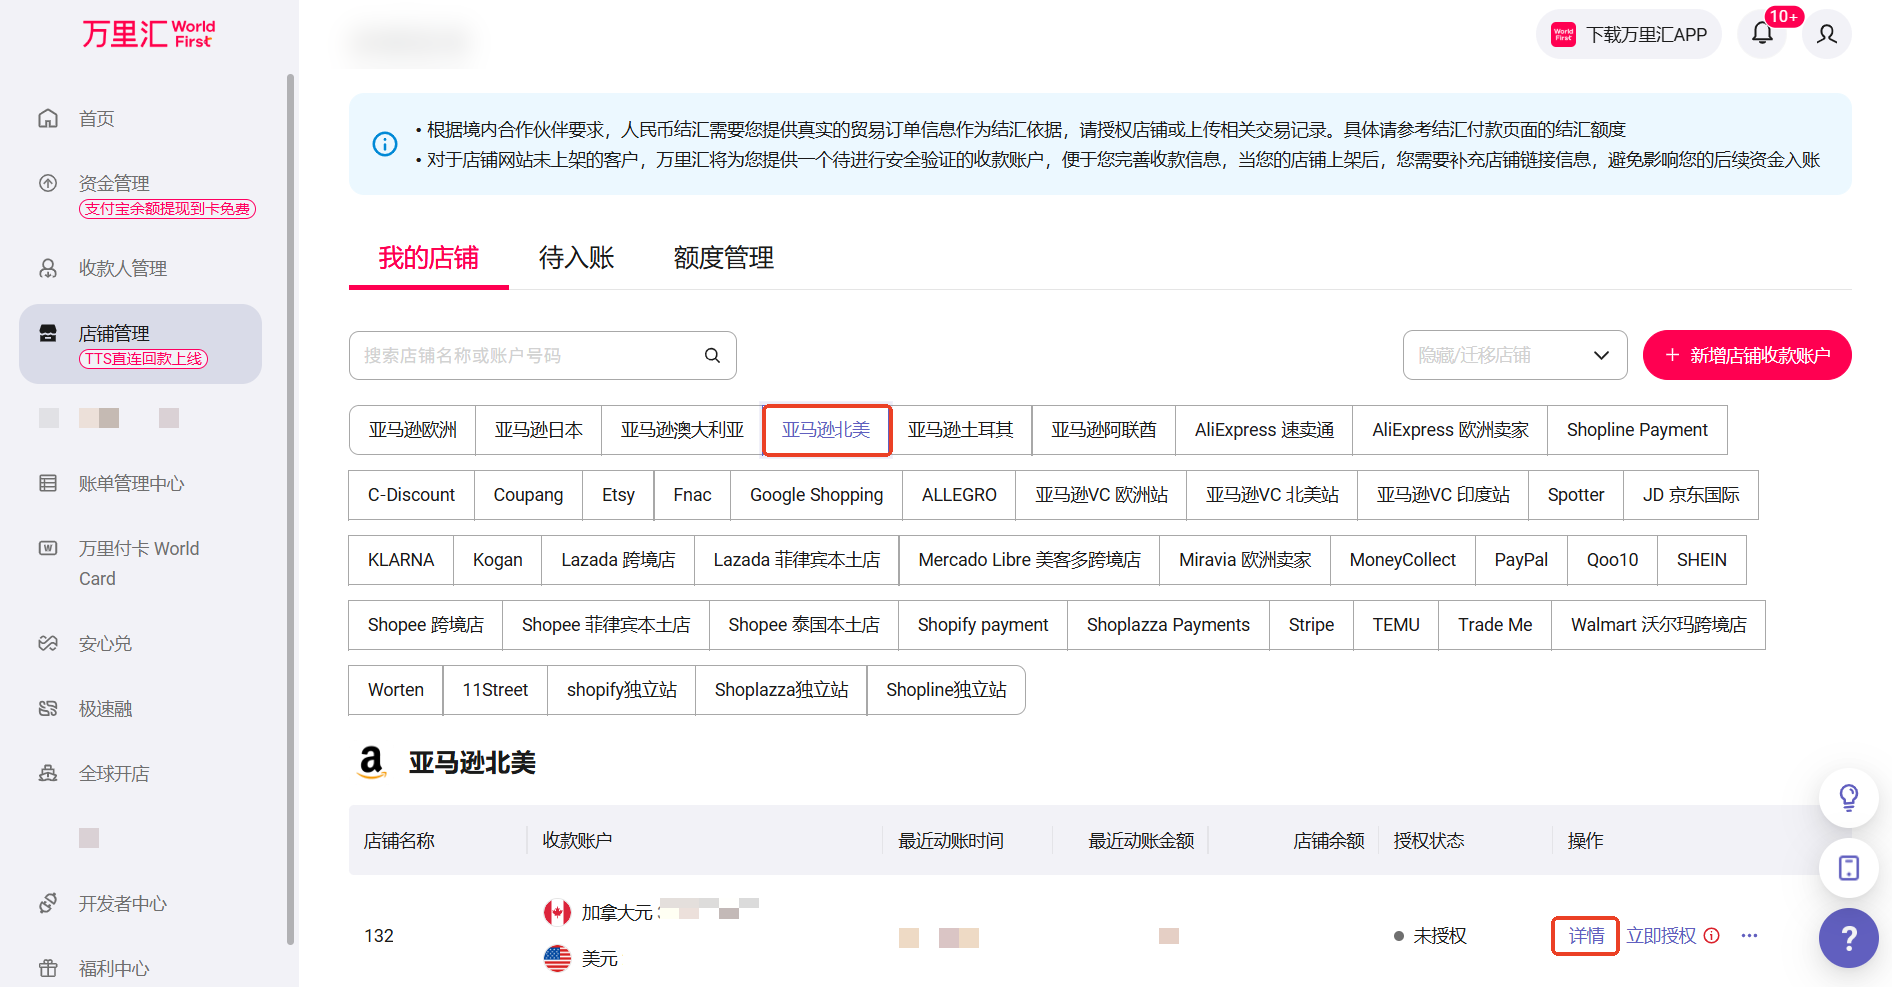Click the lightbulb tips floating icon
The image size is (1892, 987).
coord(1848,797)
